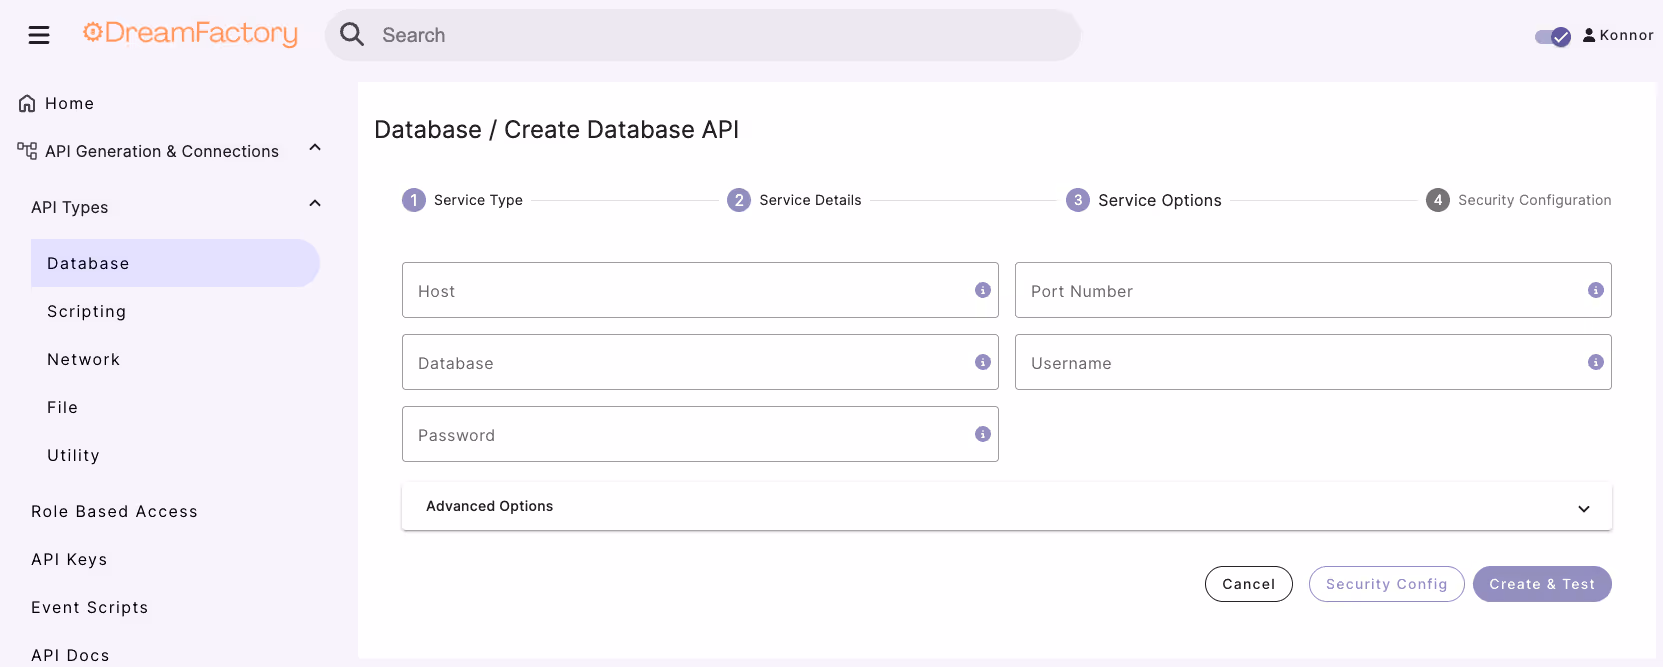
Task: Go to step 1 Service Type
Action: (x=462, y=200)
